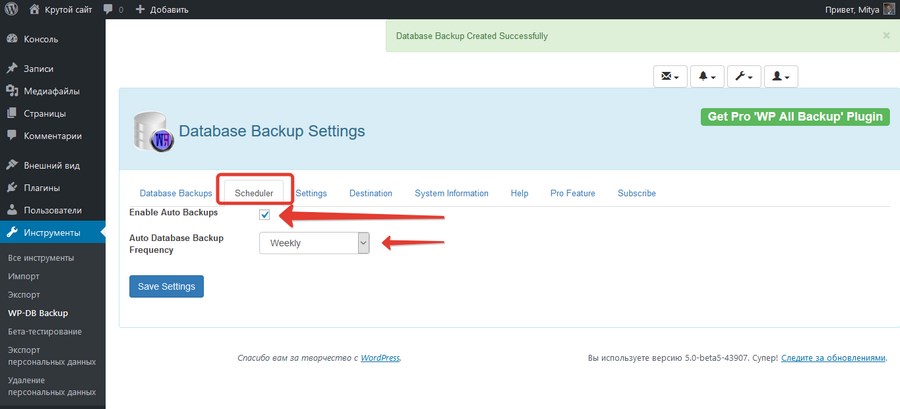Open WP-DB Backup submenu item
The height and width of the screenshot is (409, 900).
38,313
